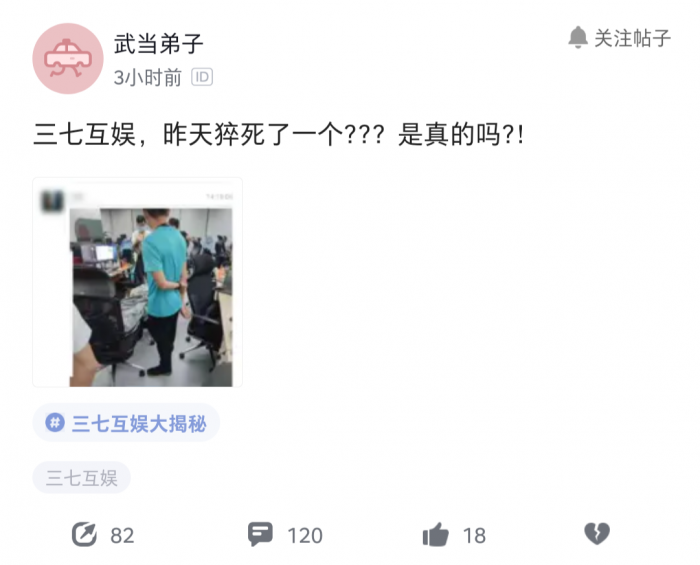Image resolution: width=700 pixels, height=565 pixels.
Task: Open the username 武当弟子
Action: tap(158, 44)
